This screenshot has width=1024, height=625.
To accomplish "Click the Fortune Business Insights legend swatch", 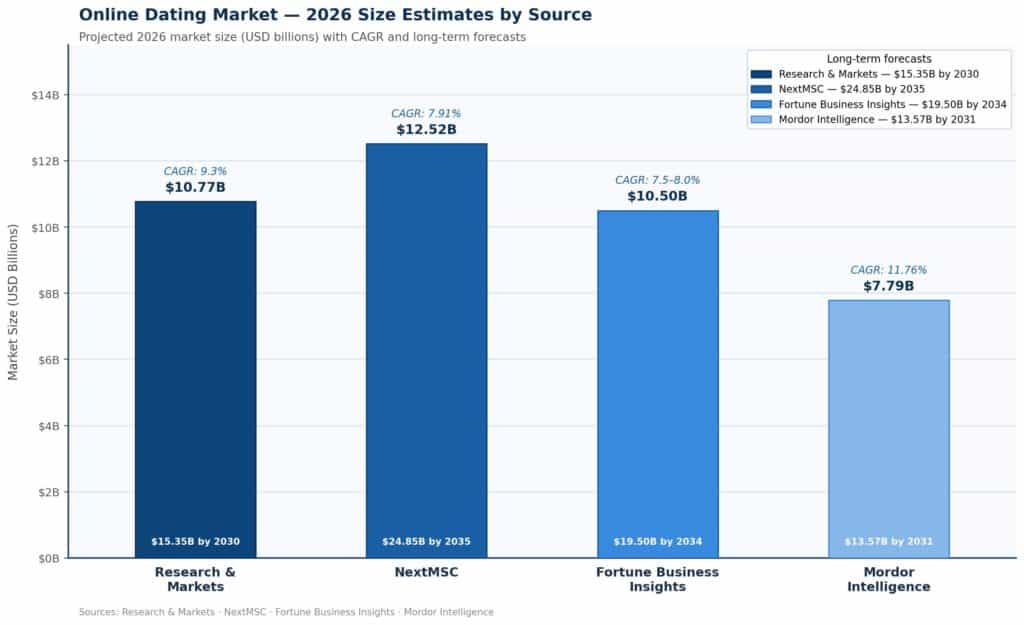I will [761, 104].
